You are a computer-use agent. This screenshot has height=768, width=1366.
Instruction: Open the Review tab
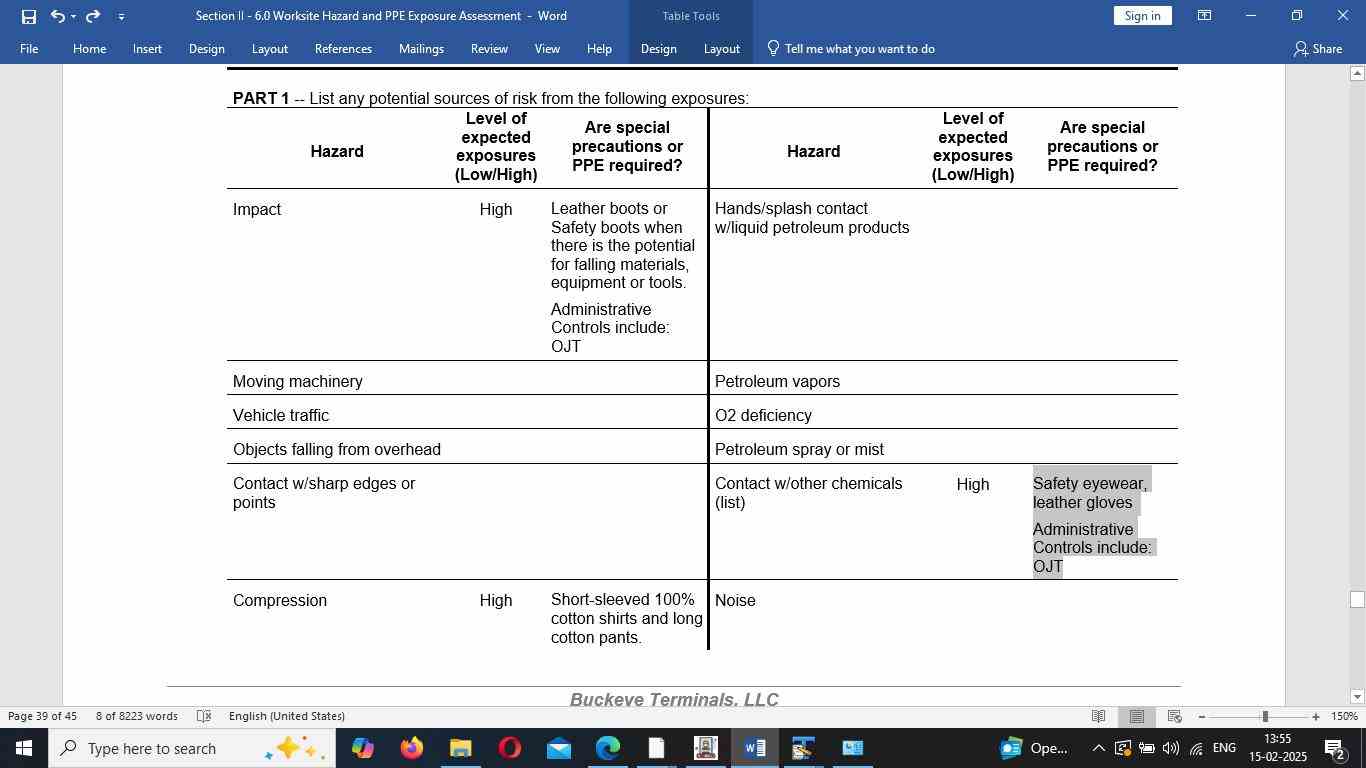pos(489,48)
